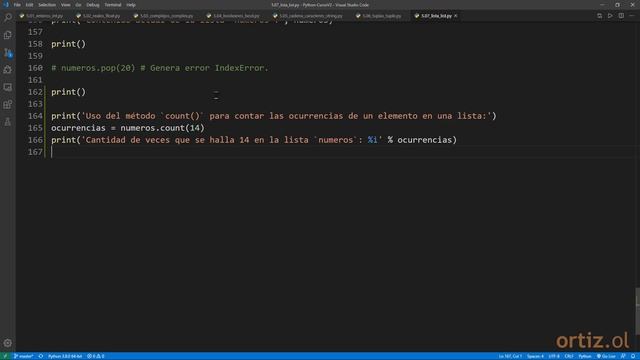Viewport: 640px width, 360px height.
Task: Click the 'Uso del método count()' line
Action: (273, 116)
